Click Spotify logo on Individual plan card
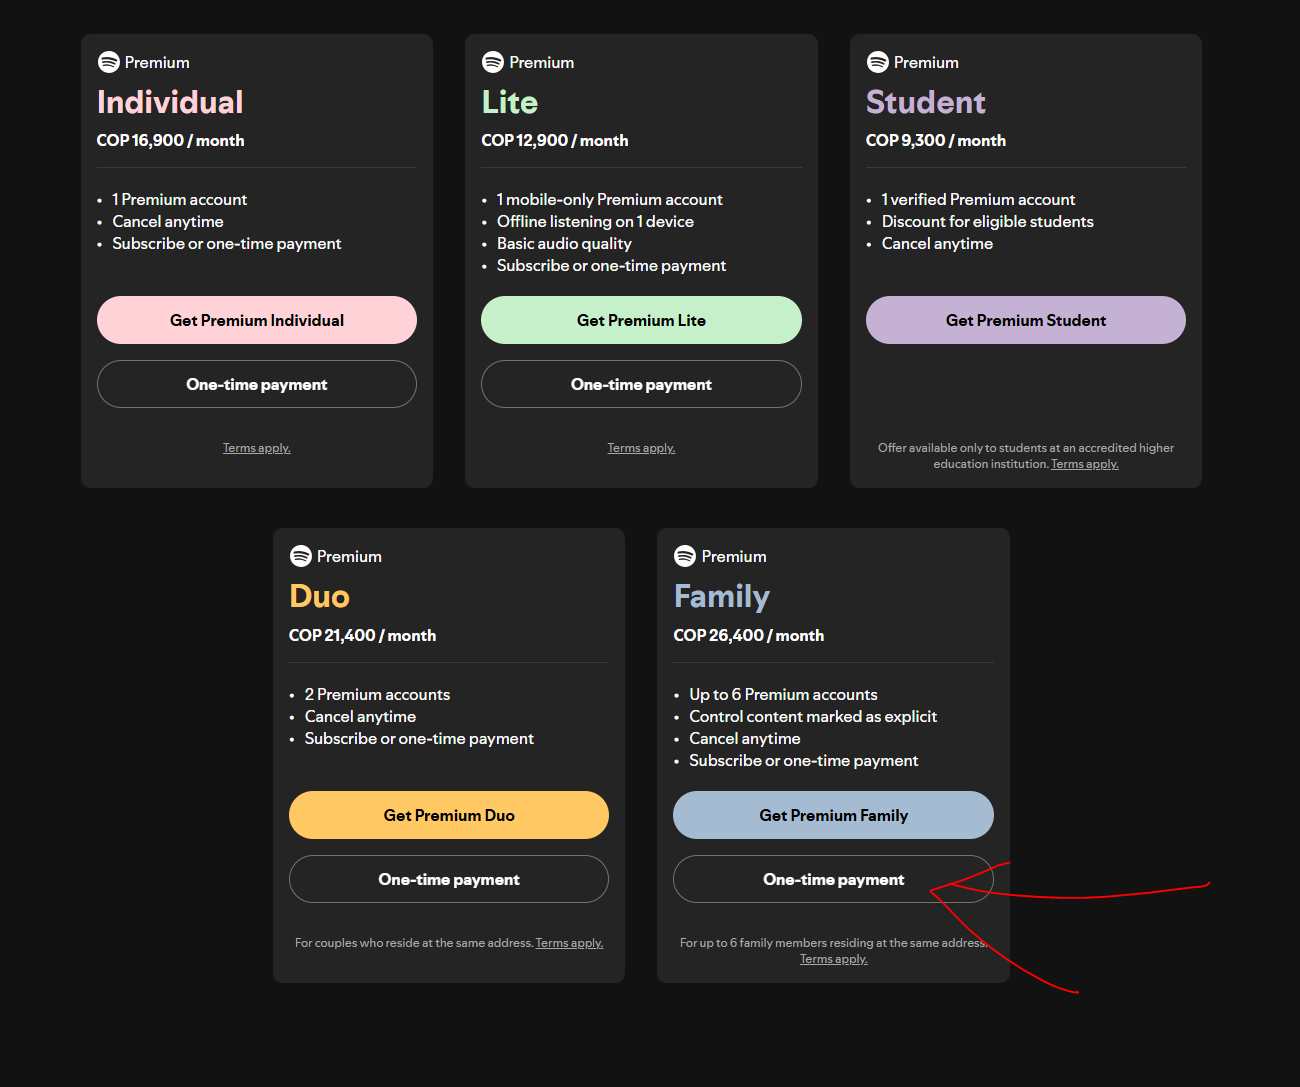1300x1087 pixels. (x=108, y=62)
